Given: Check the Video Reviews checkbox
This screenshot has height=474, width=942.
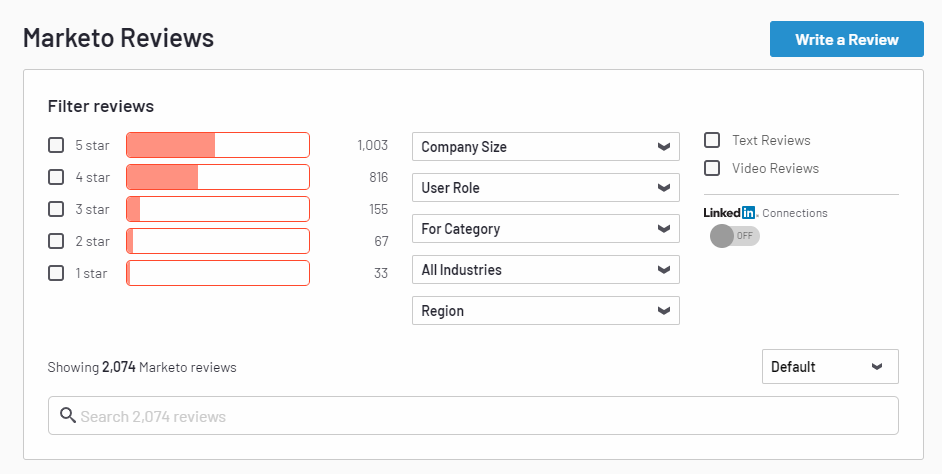Looking at the screenshot, I should 712,168.
